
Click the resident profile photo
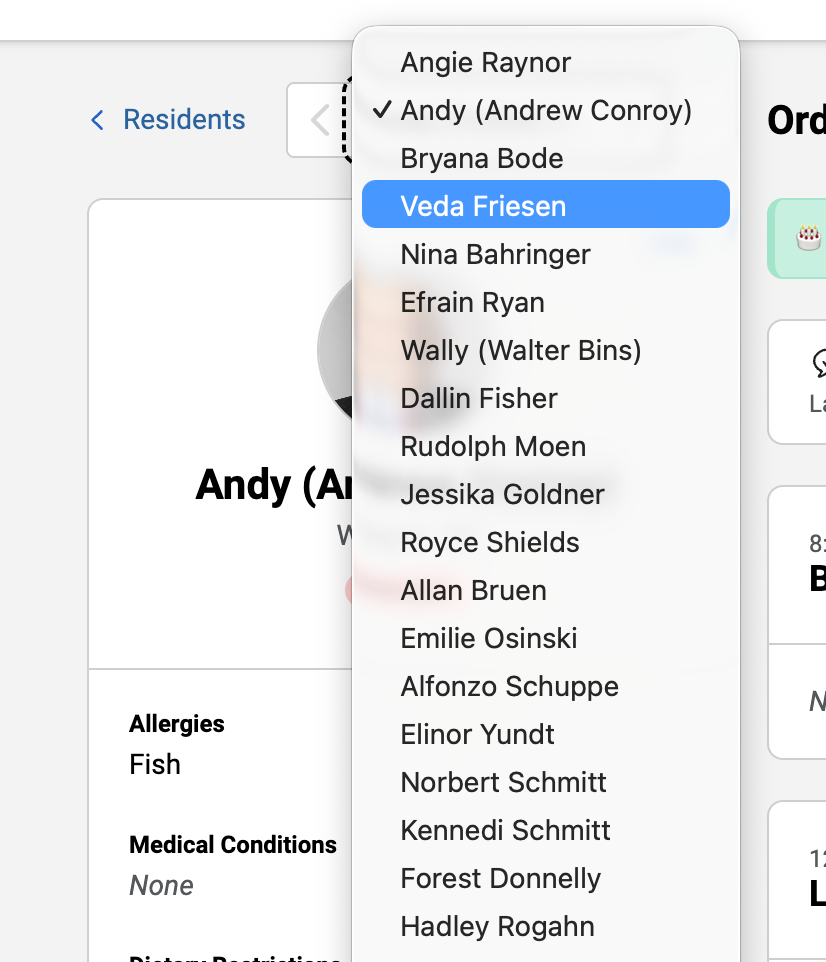coord(335,350)
